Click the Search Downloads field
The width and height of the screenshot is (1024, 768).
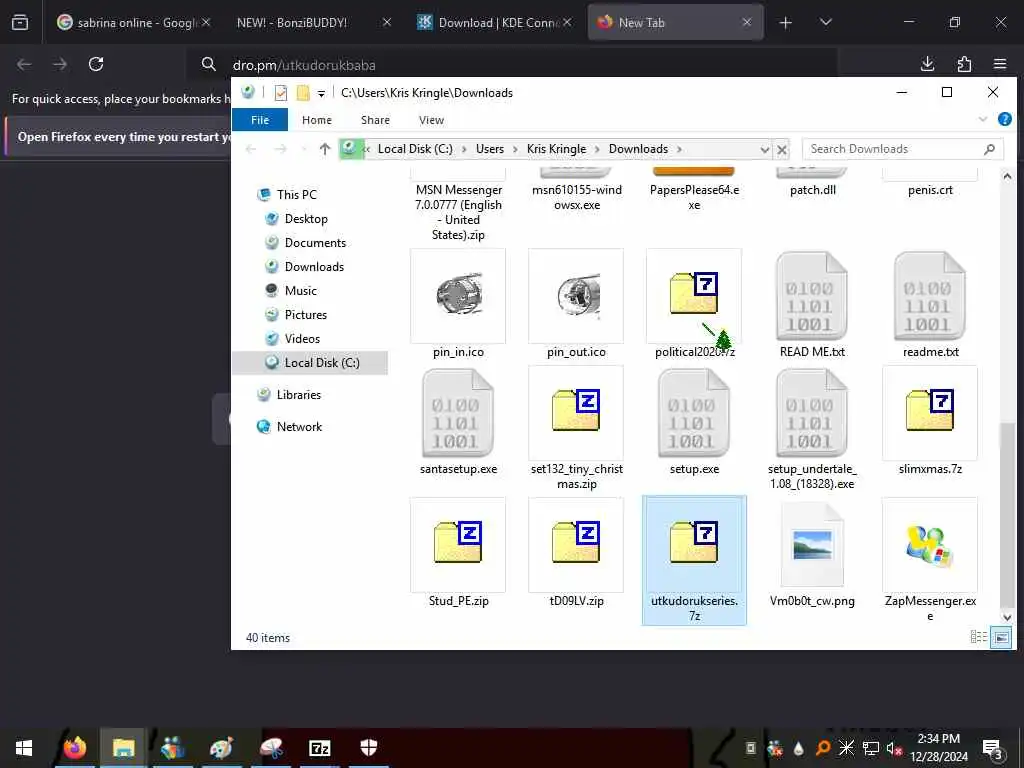903,149
